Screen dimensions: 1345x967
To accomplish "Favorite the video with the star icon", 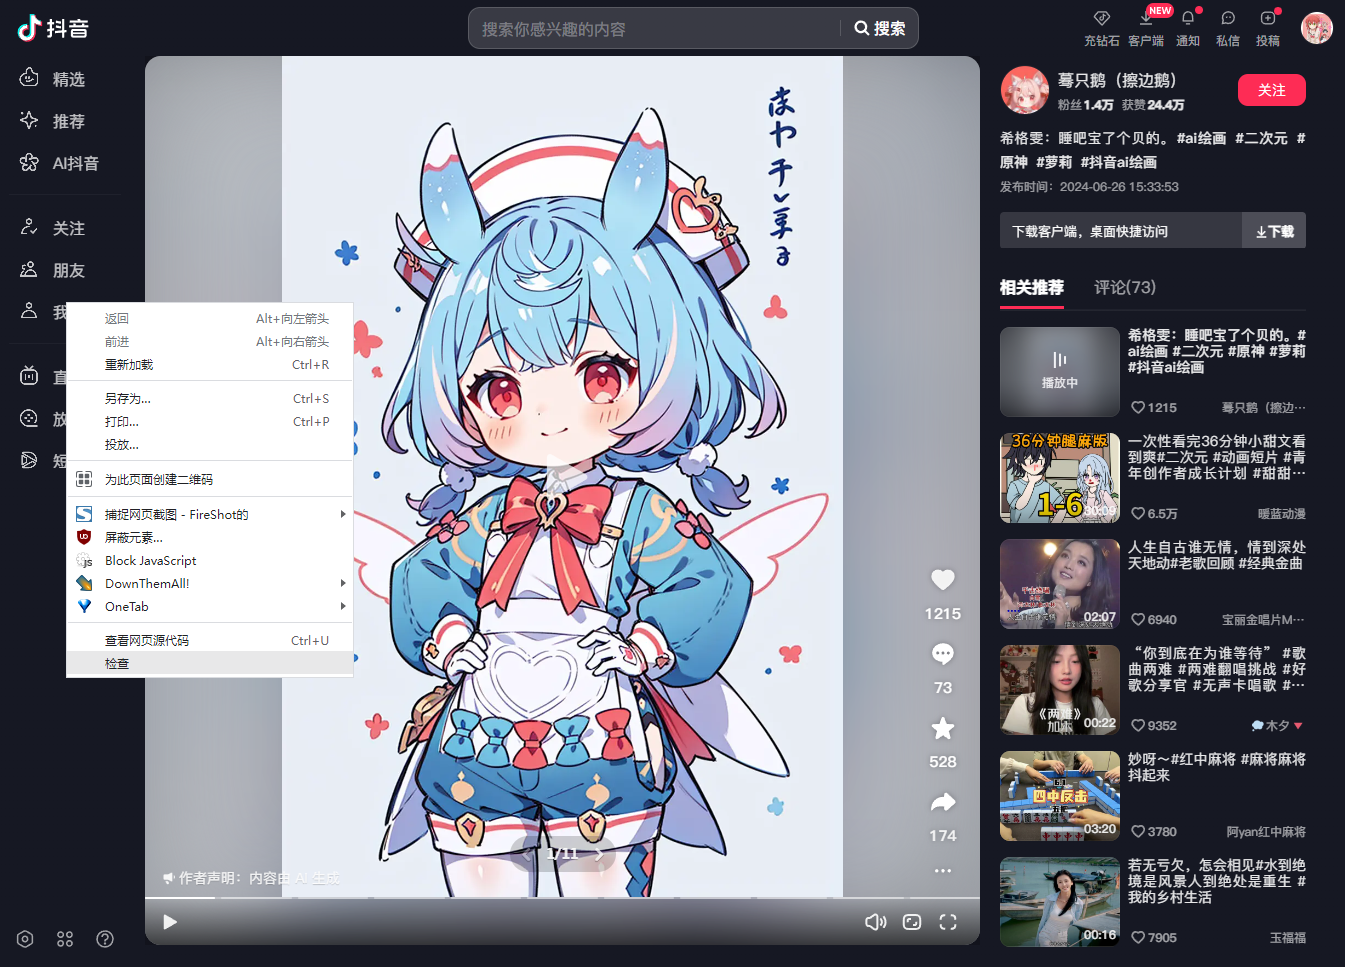I will tap(942, 728).
